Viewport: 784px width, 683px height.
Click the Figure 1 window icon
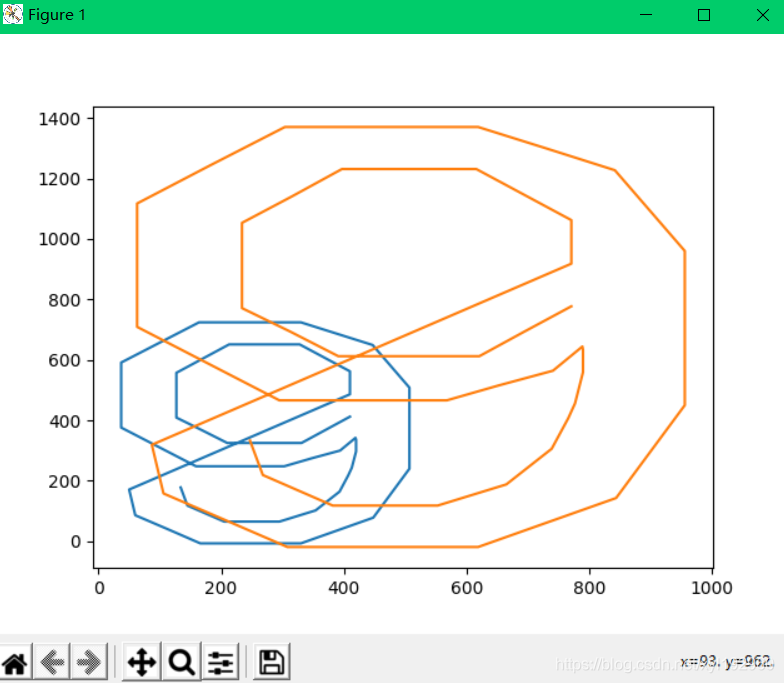(12, 14)
